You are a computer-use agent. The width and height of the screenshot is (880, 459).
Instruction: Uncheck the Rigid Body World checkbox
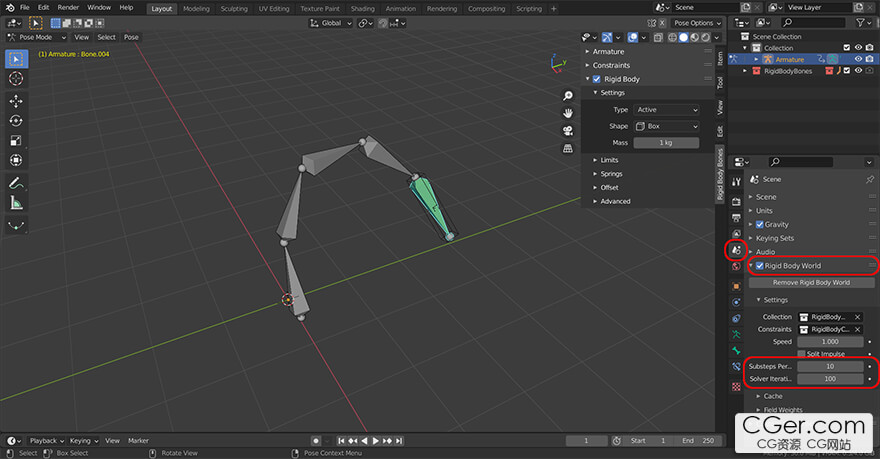coord(760,266)
